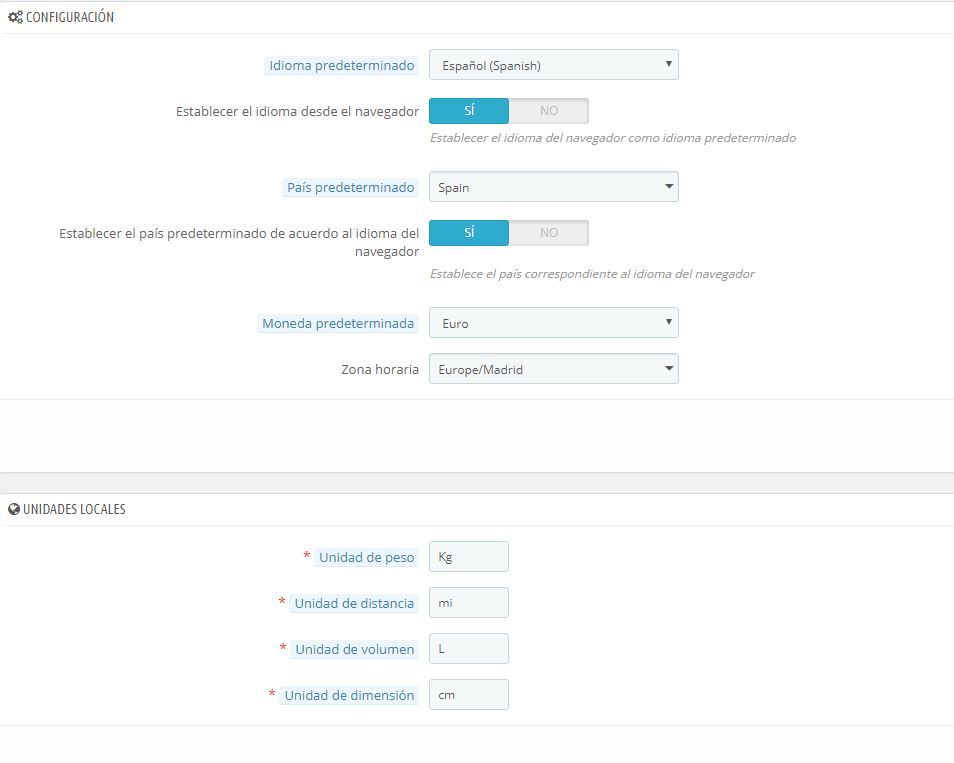
Task: Click help text 'Establecer el idioma del navegador como'
Action: pos(613,138)
